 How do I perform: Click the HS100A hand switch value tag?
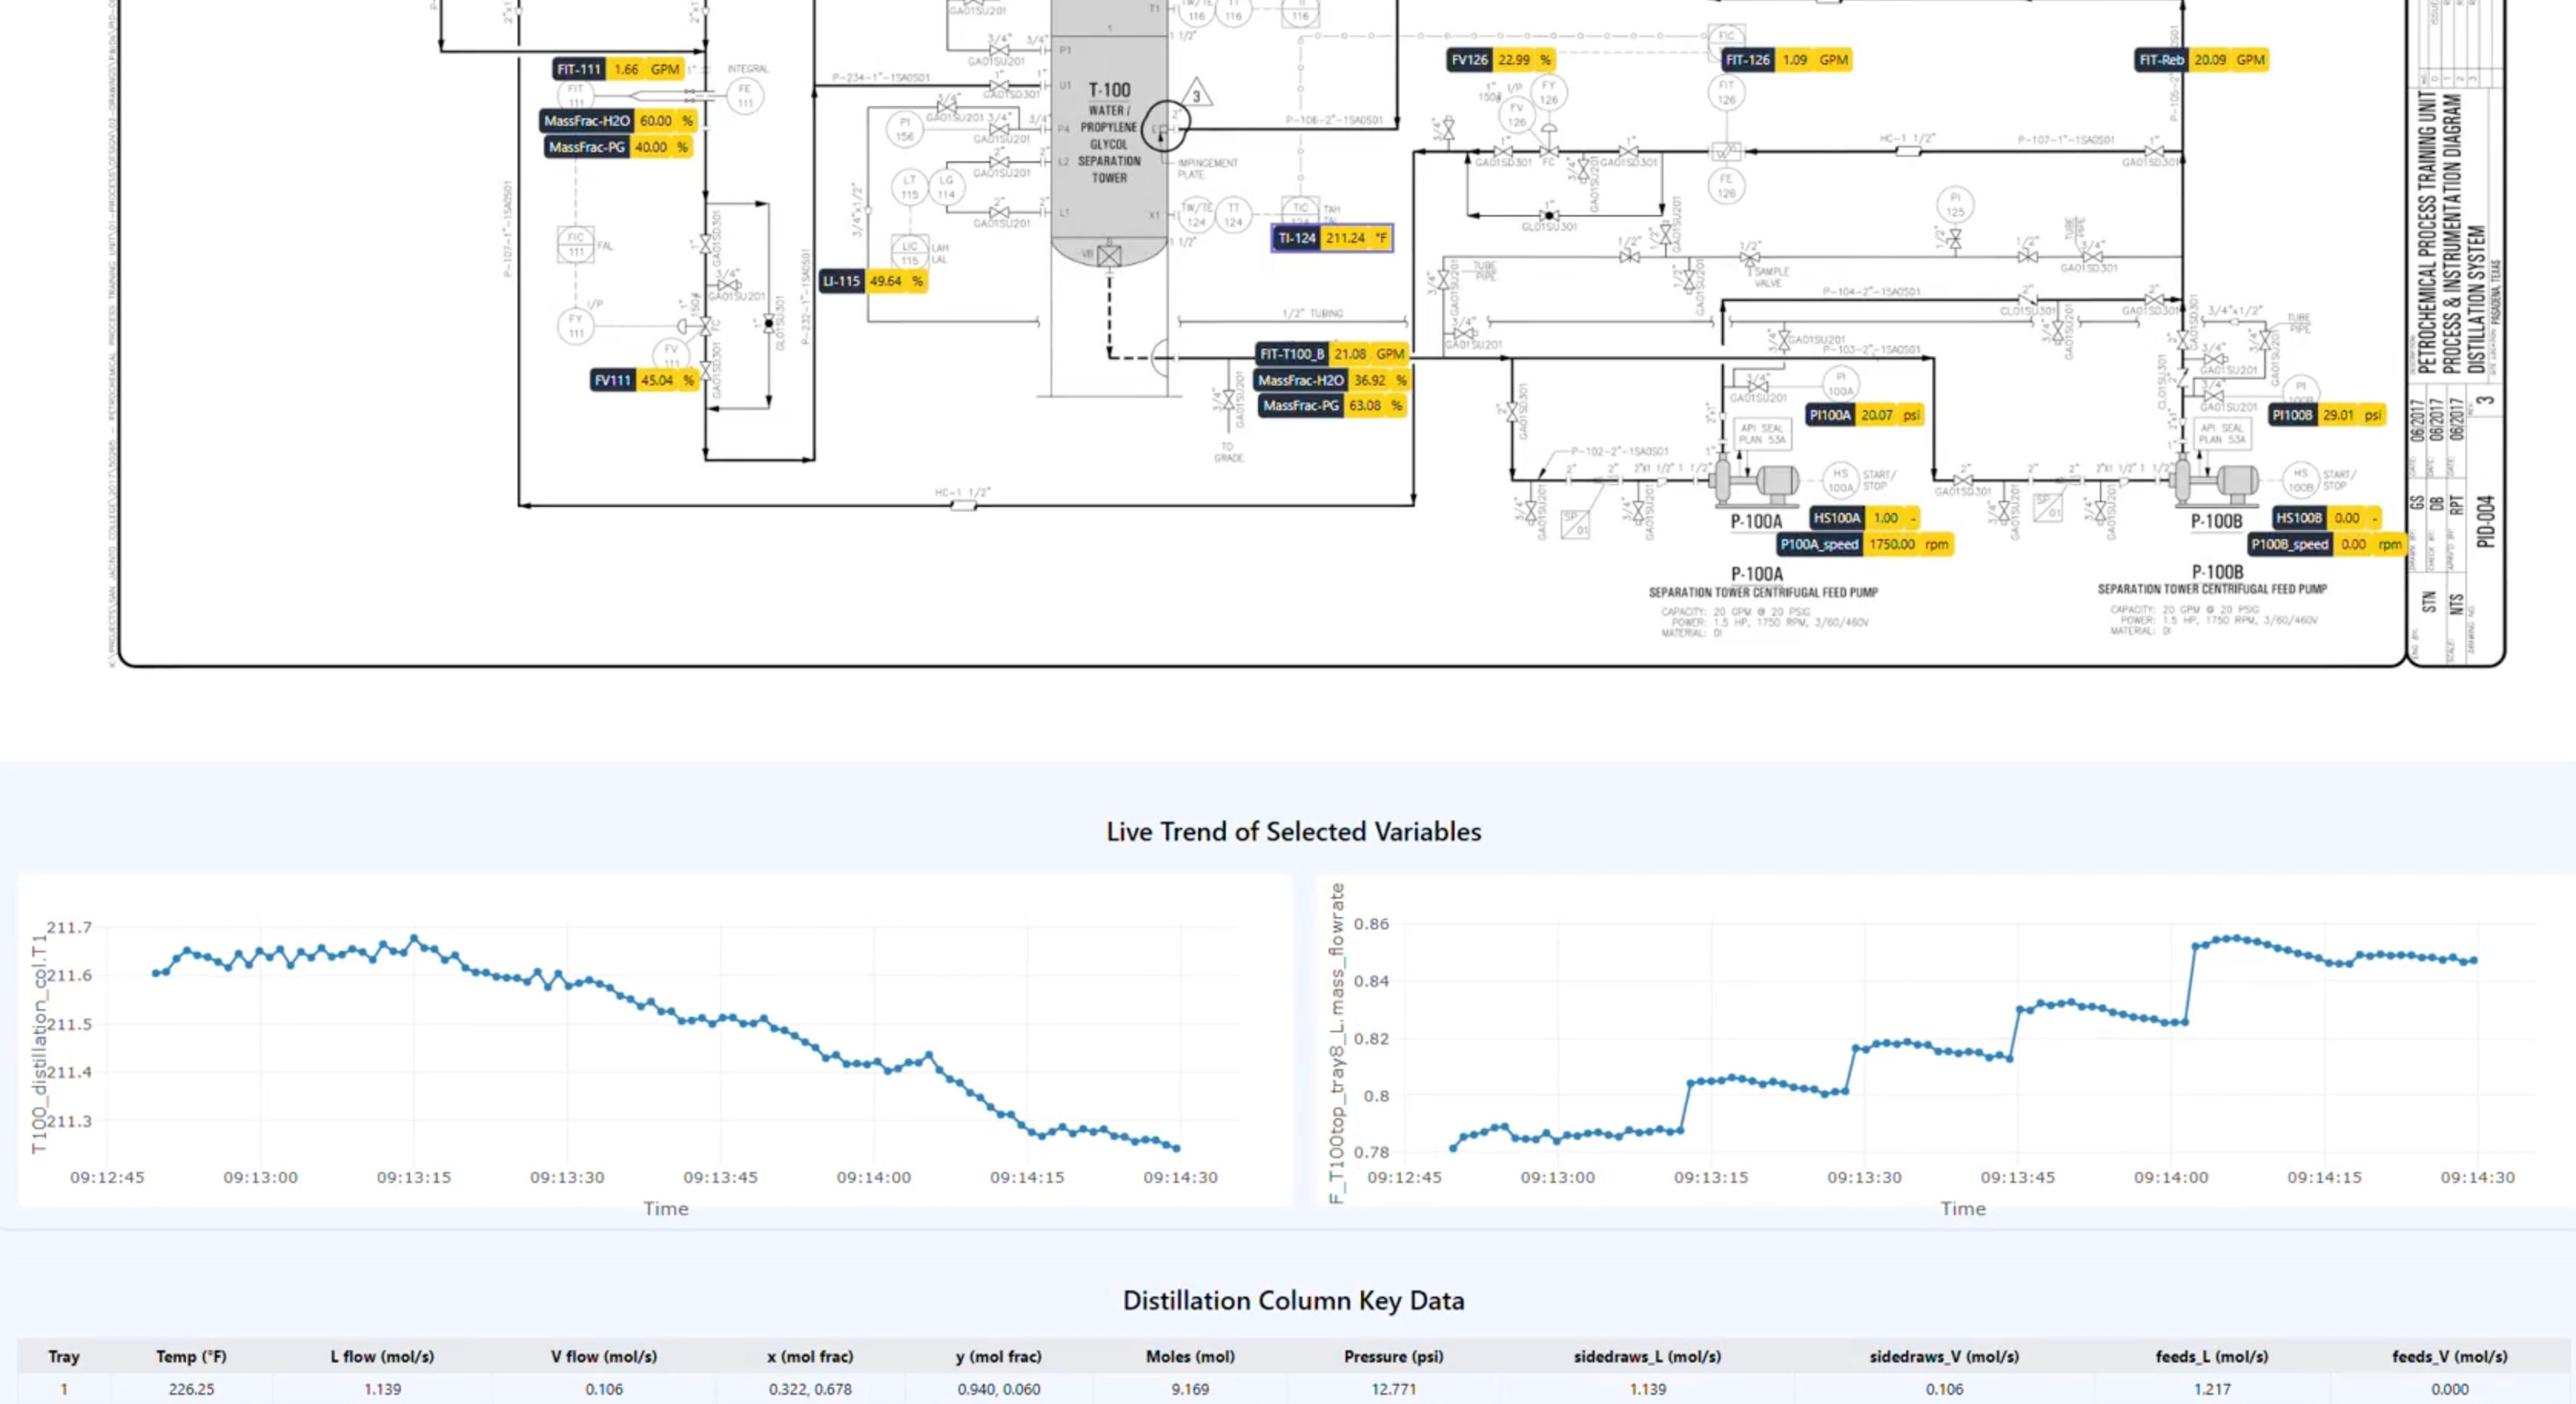coord(1864,518)
